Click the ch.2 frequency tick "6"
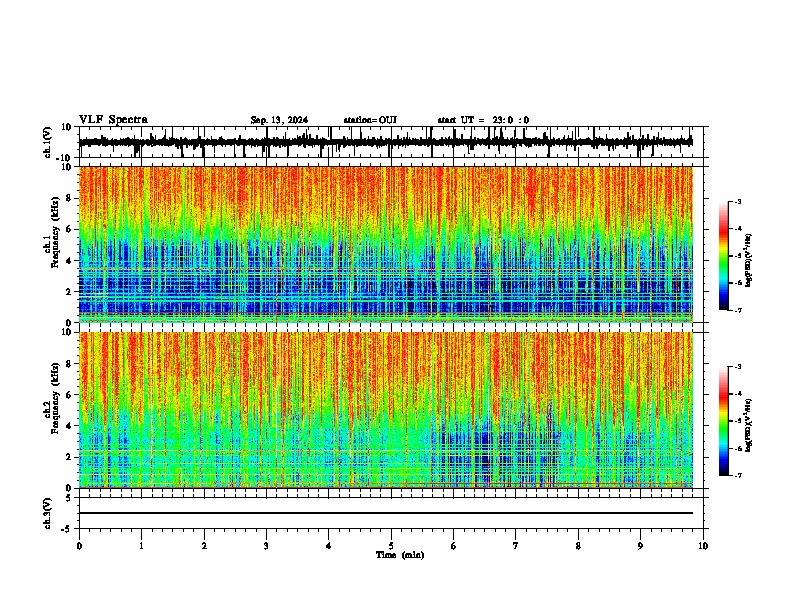Screen dimensions: 792x612 click(x=69, y=395)
